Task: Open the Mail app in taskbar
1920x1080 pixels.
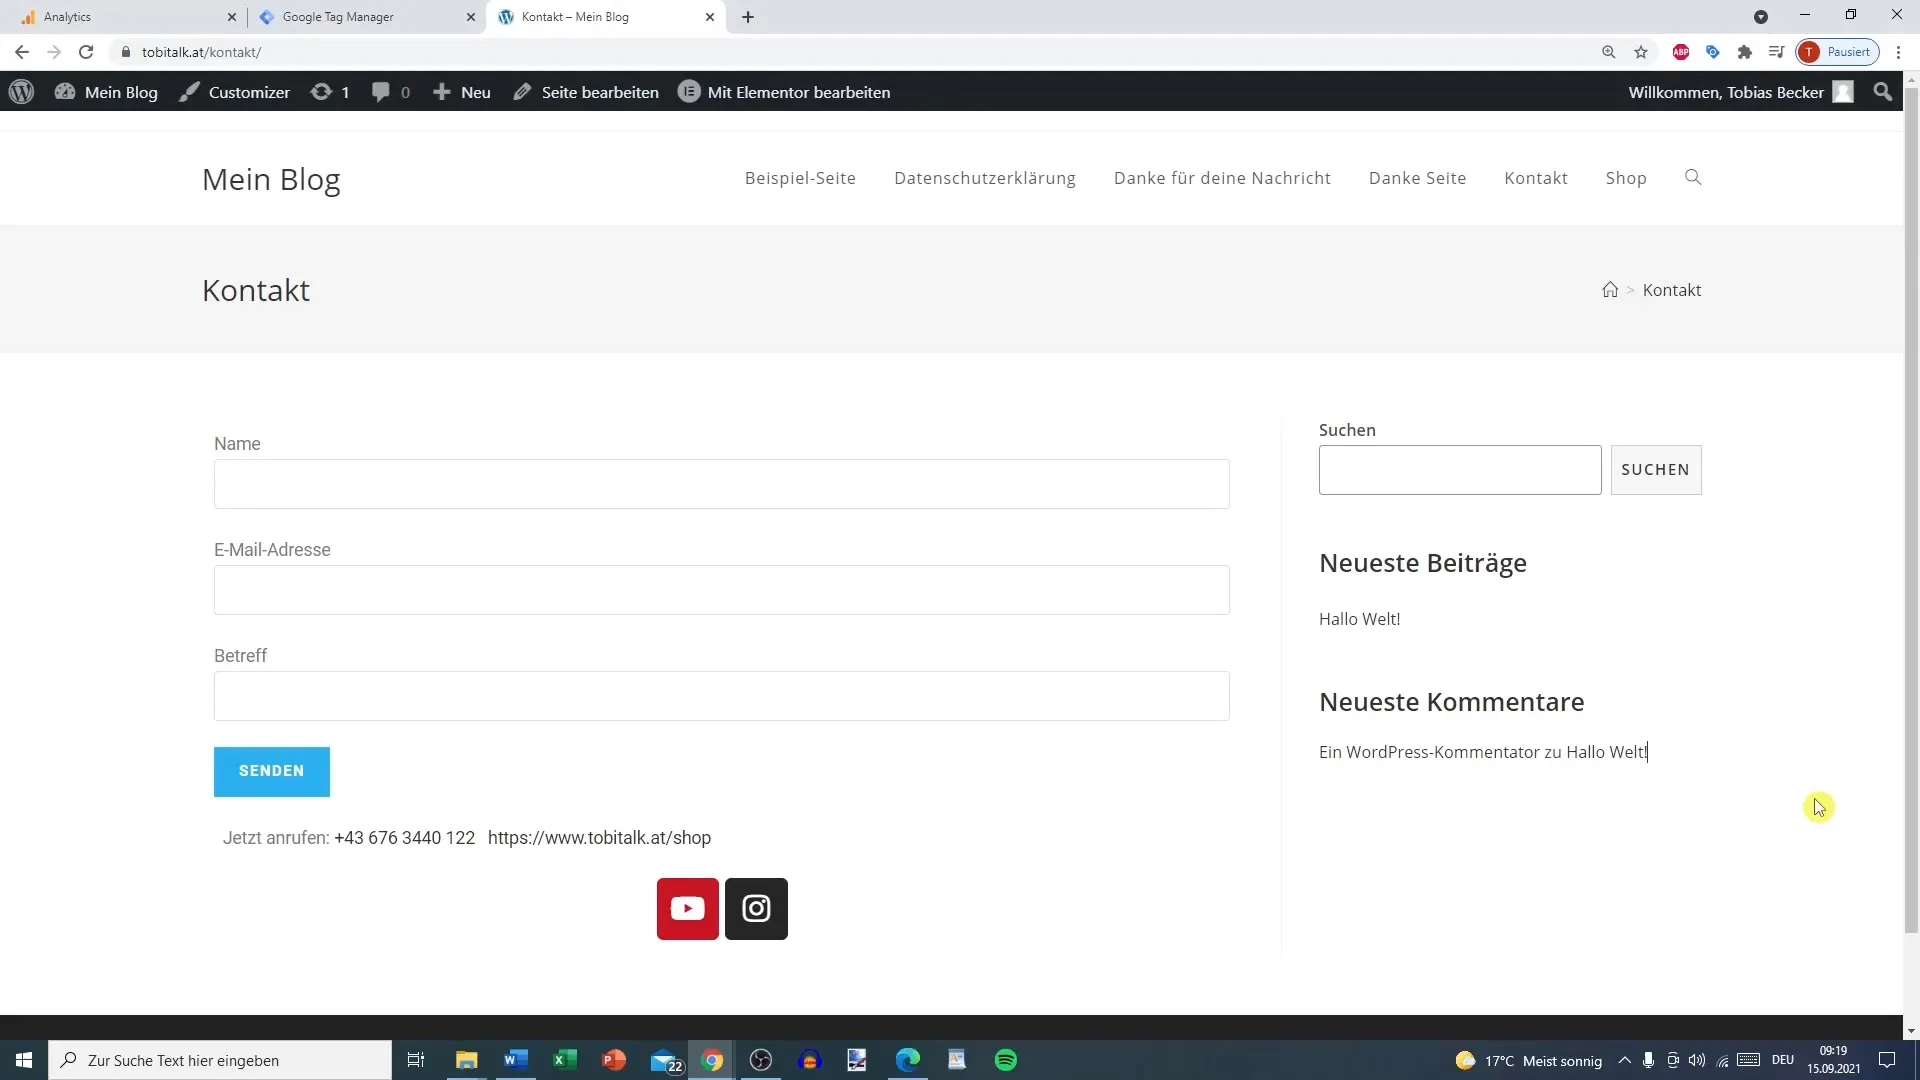Action: (665, 1060)
